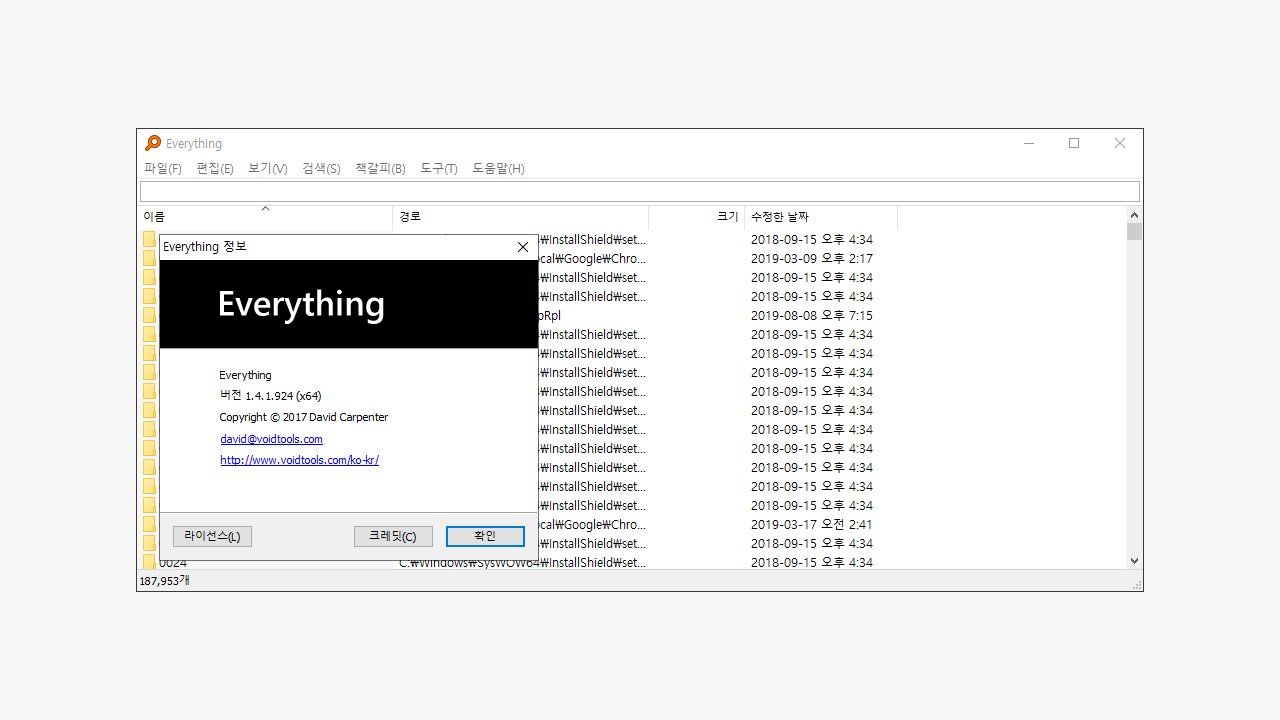Click the large Everything banner logo
This screenshot has width=1280, height=720.
click(301, 305)
